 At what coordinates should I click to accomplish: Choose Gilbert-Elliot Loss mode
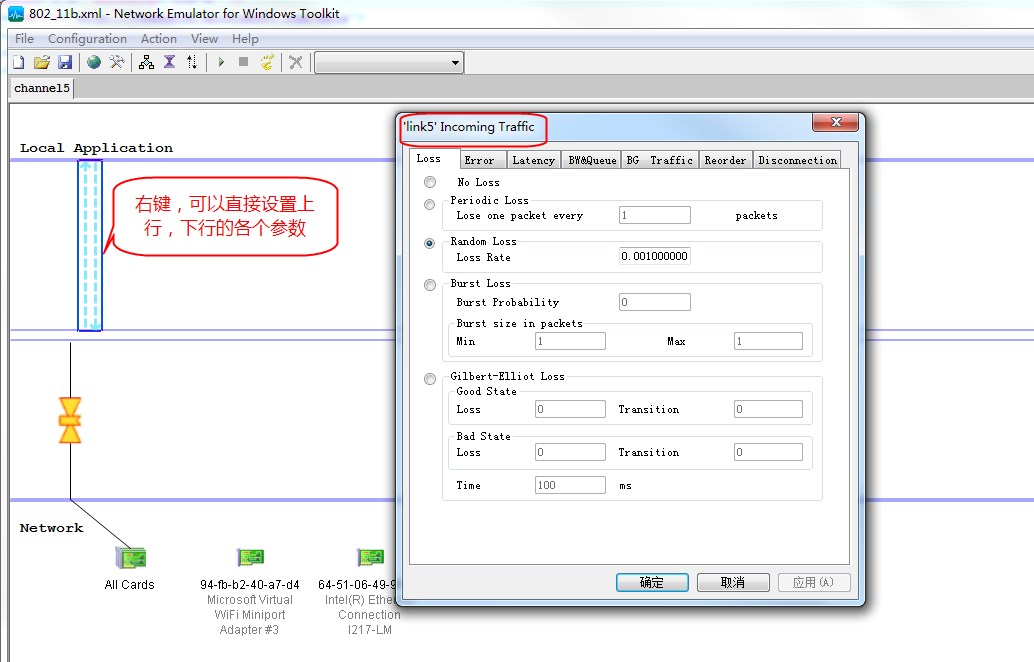429,378
